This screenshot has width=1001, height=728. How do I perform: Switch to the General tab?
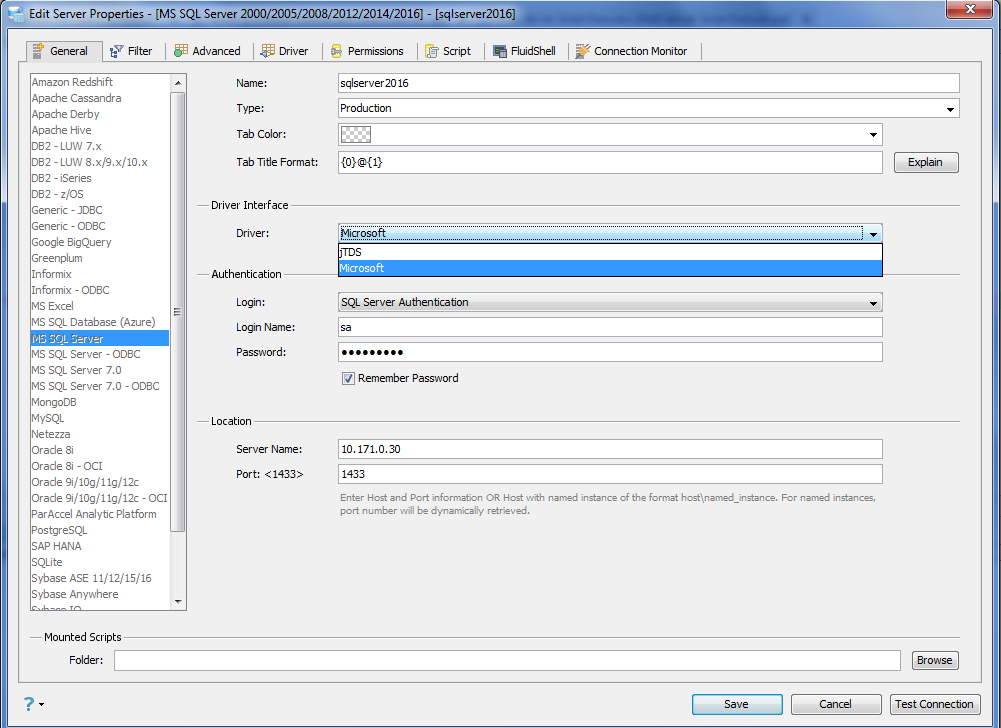point(64,51)
